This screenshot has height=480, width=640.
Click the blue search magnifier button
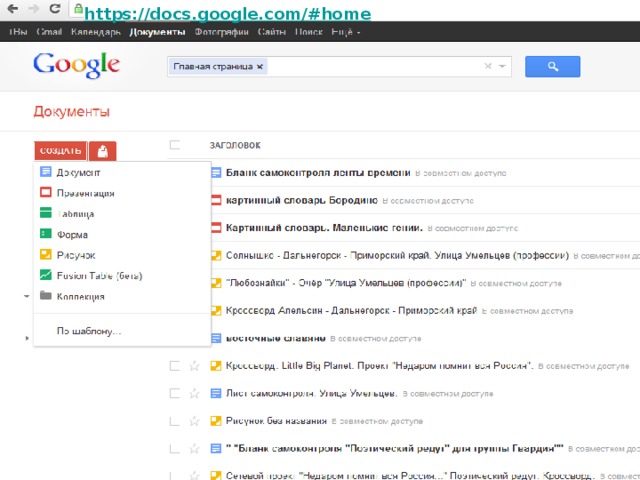pos(552,67)
